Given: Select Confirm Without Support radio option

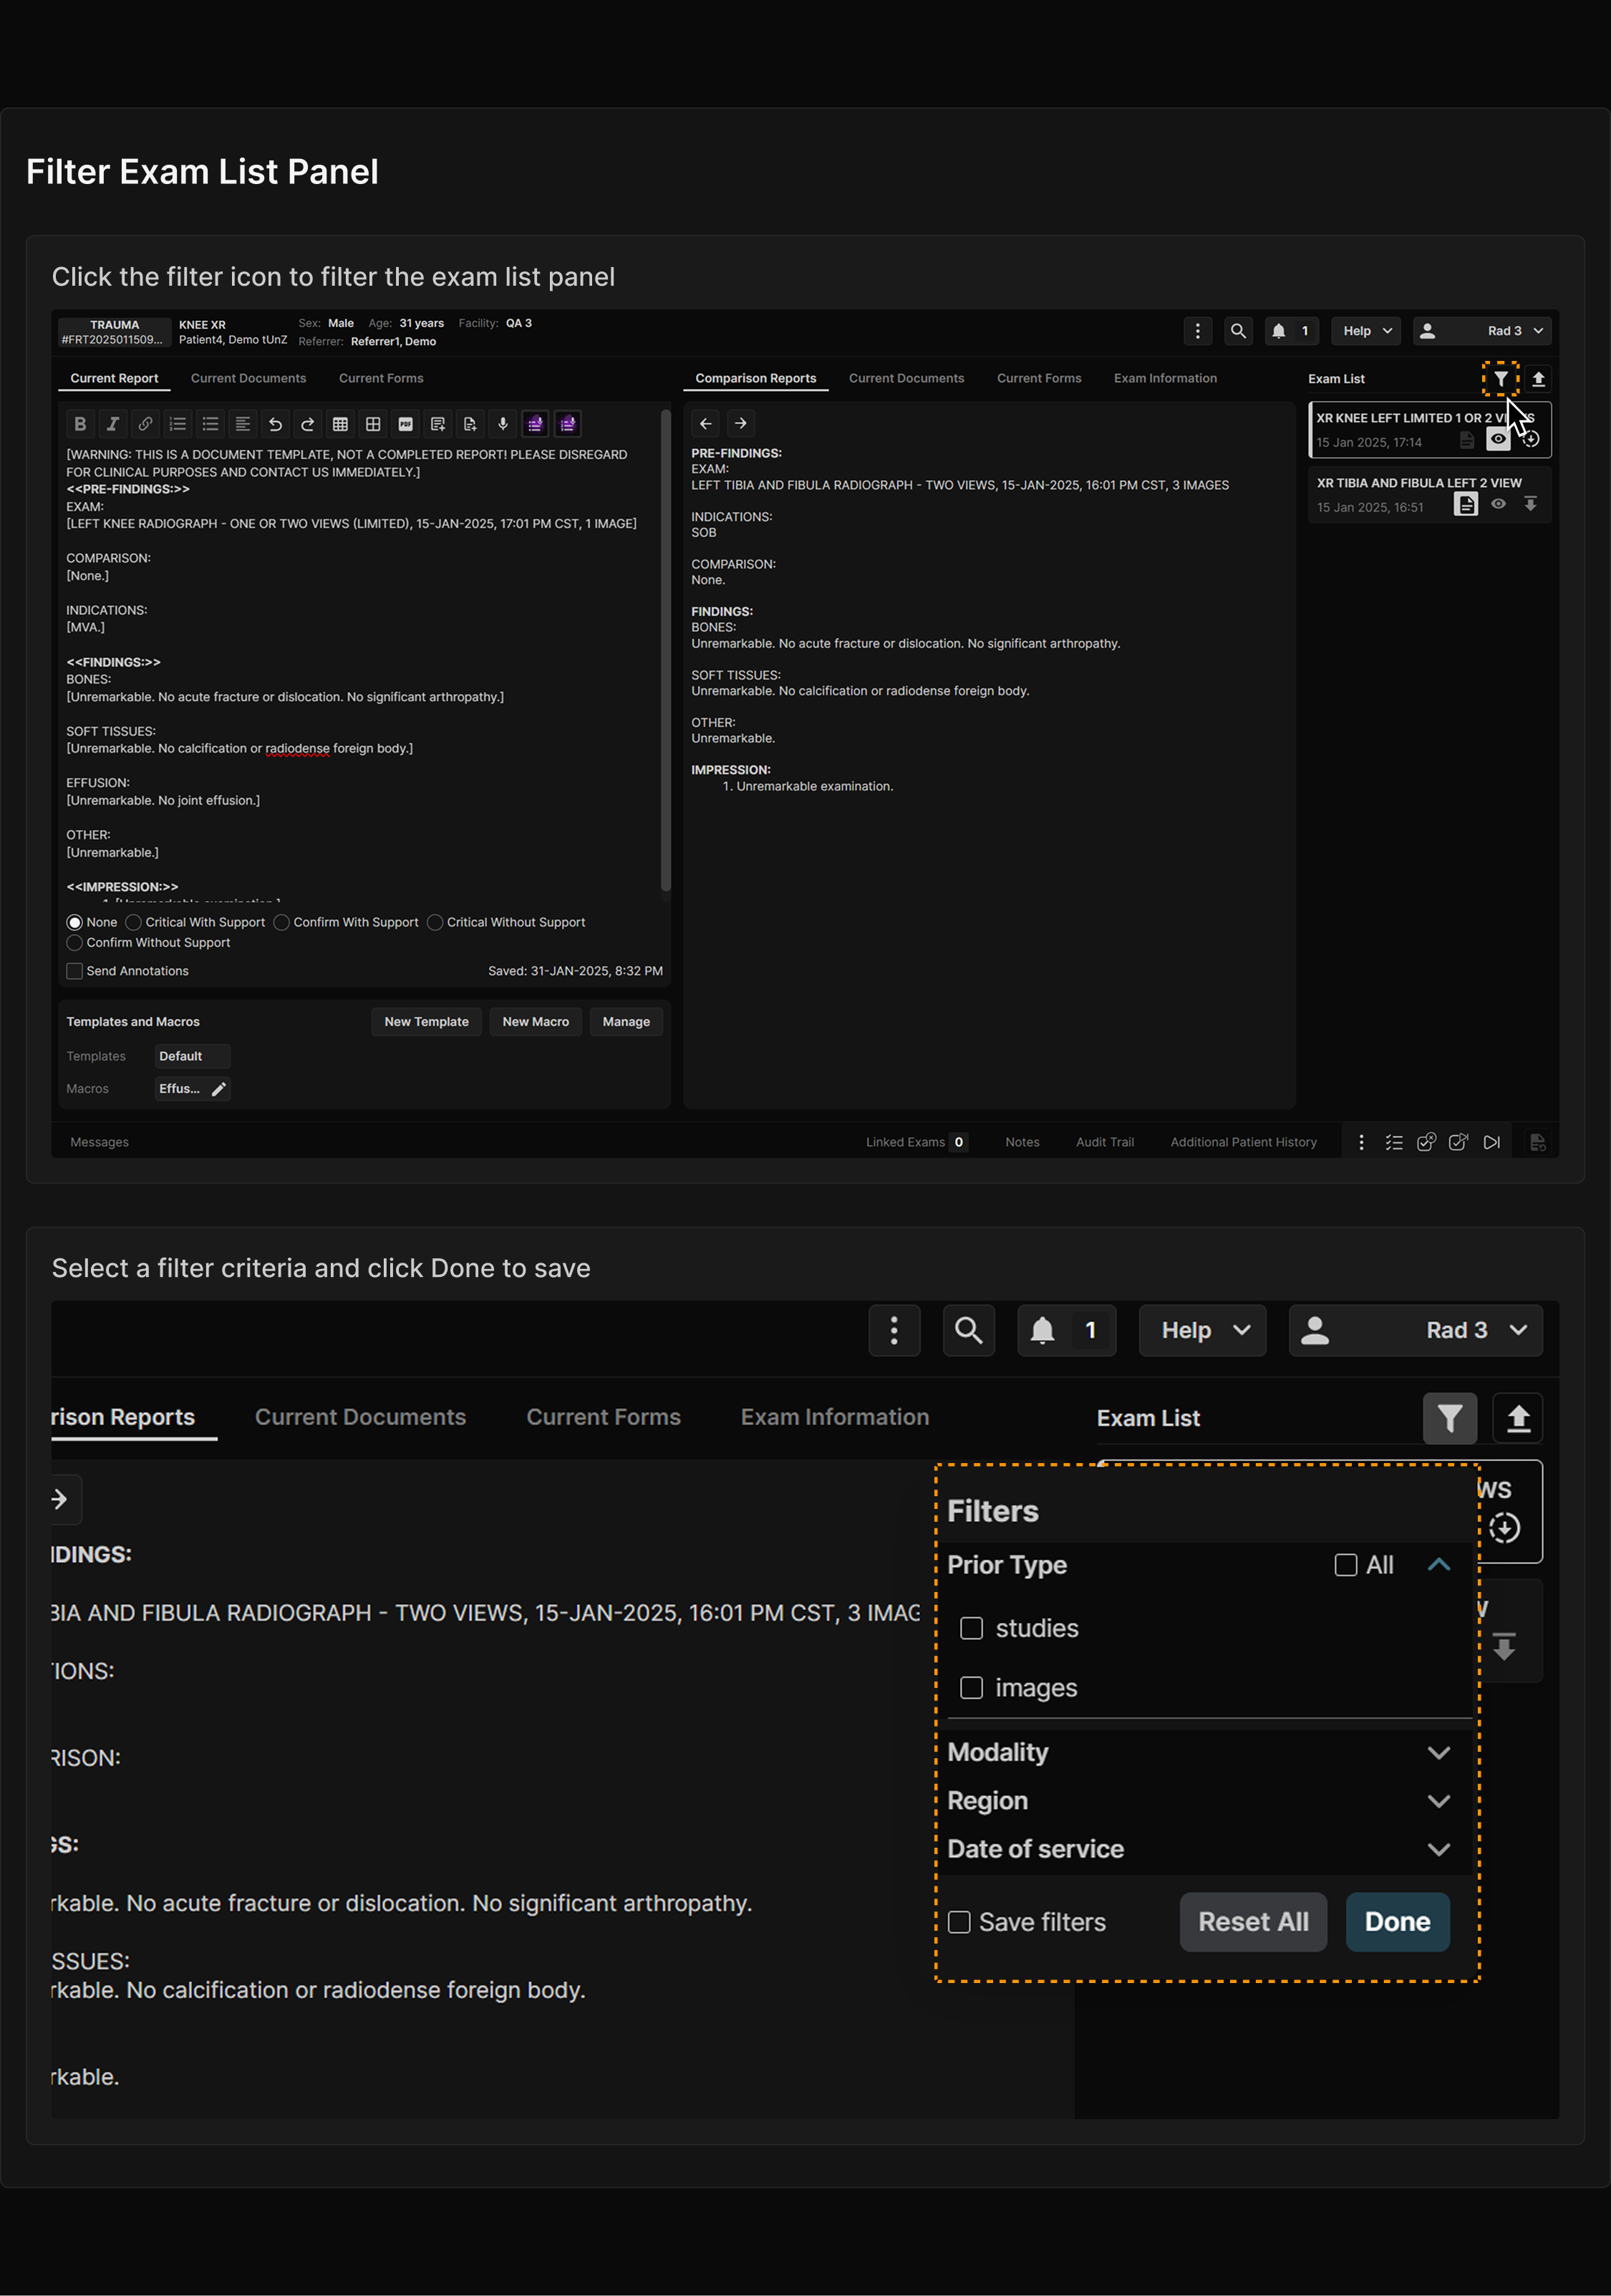Looking at the screenshot, I should 74,943.
